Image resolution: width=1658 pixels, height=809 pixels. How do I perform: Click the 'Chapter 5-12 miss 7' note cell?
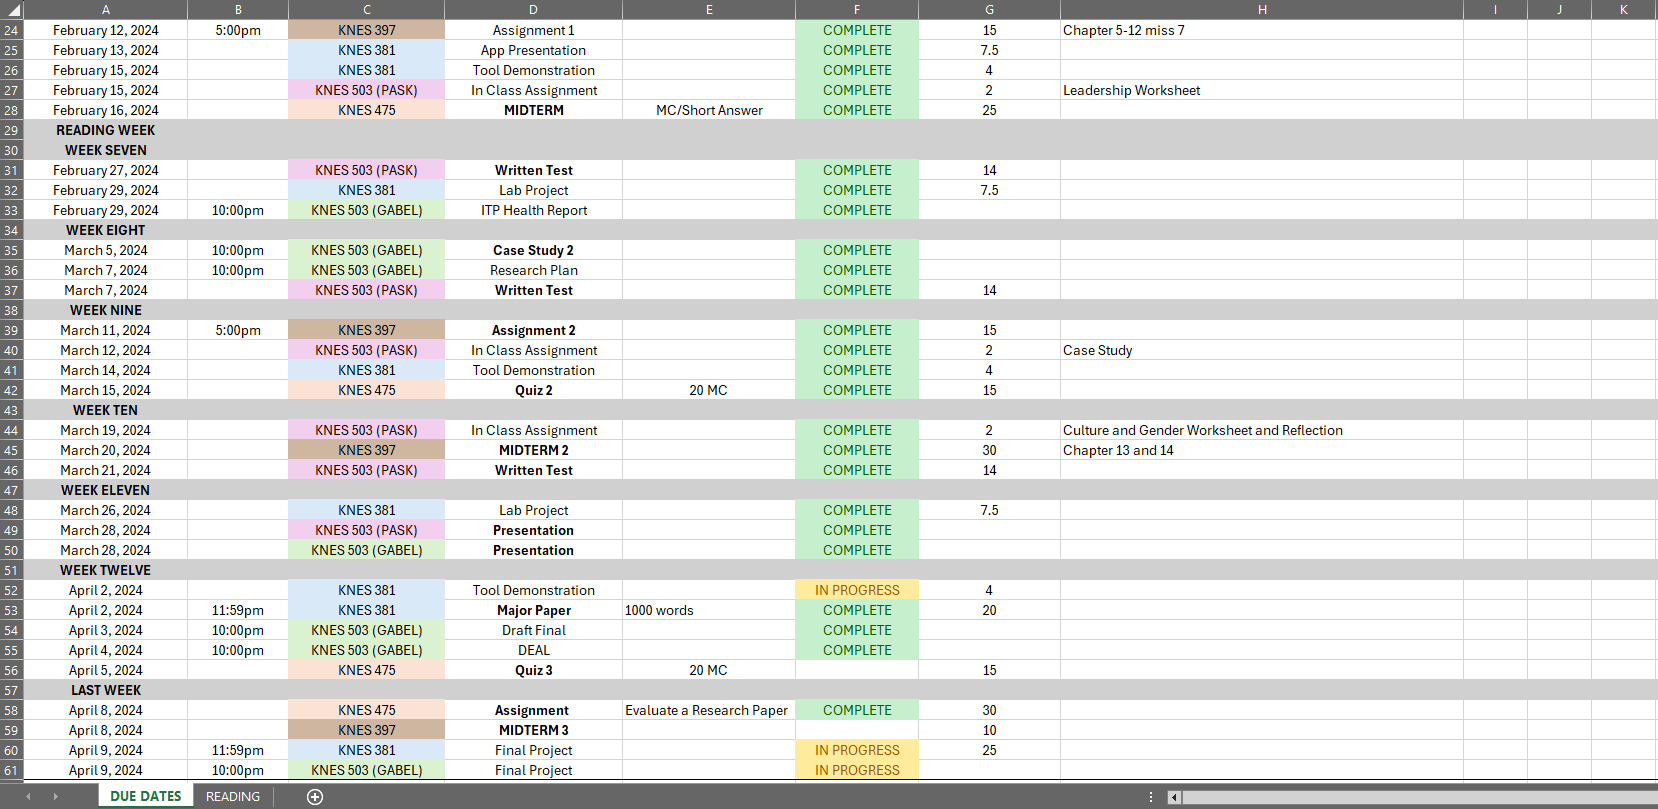pyautogui.click(x=1262, y=30)
